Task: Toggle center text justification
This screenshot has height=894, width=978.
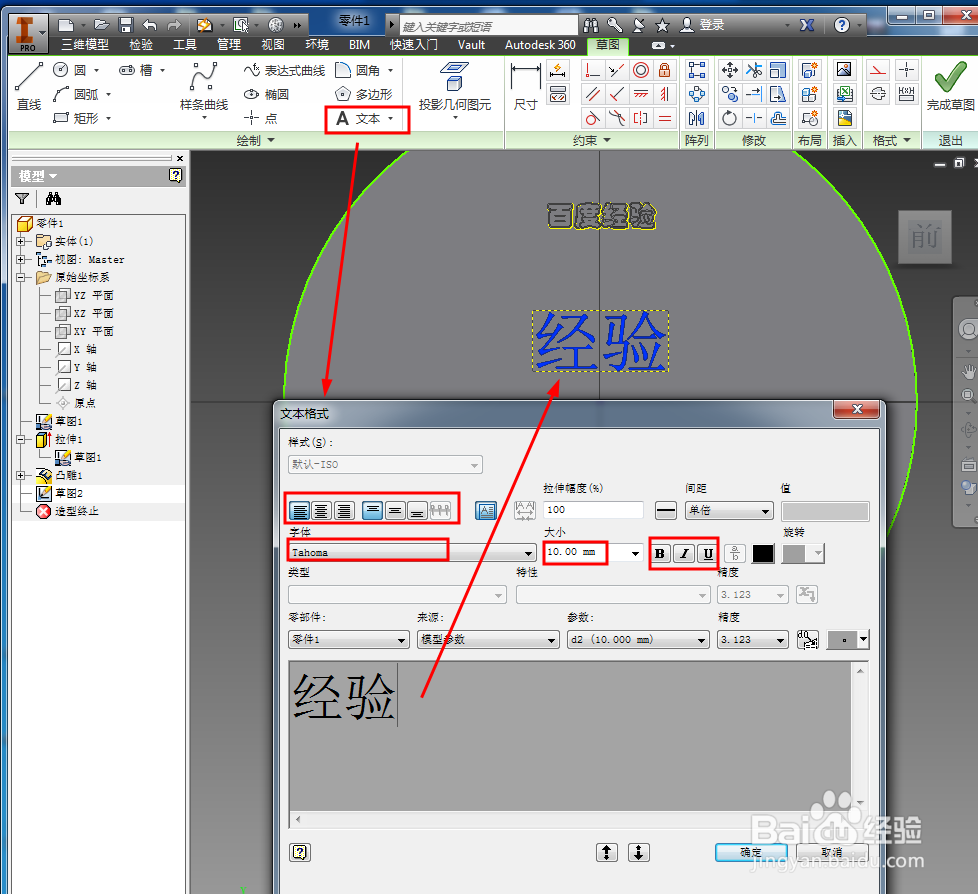Action: click(321, 511)
